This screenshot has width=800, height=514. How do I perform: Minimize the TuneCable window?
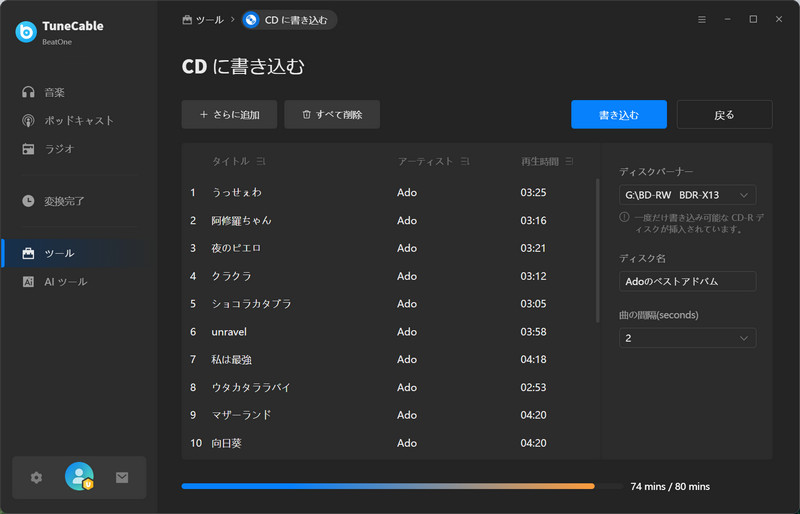728,19
